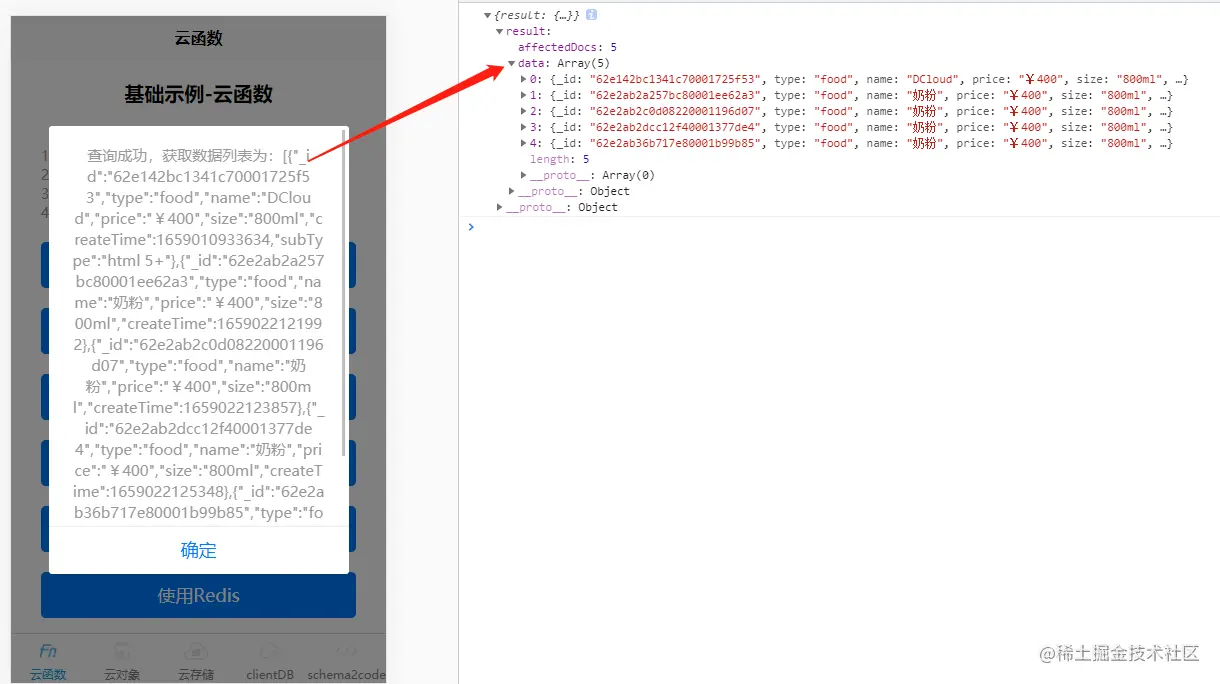Expand array item 1 with id 62e2ab2a257bc80001ee62a3
The image size is (1220, 684).
coord(525,95)
